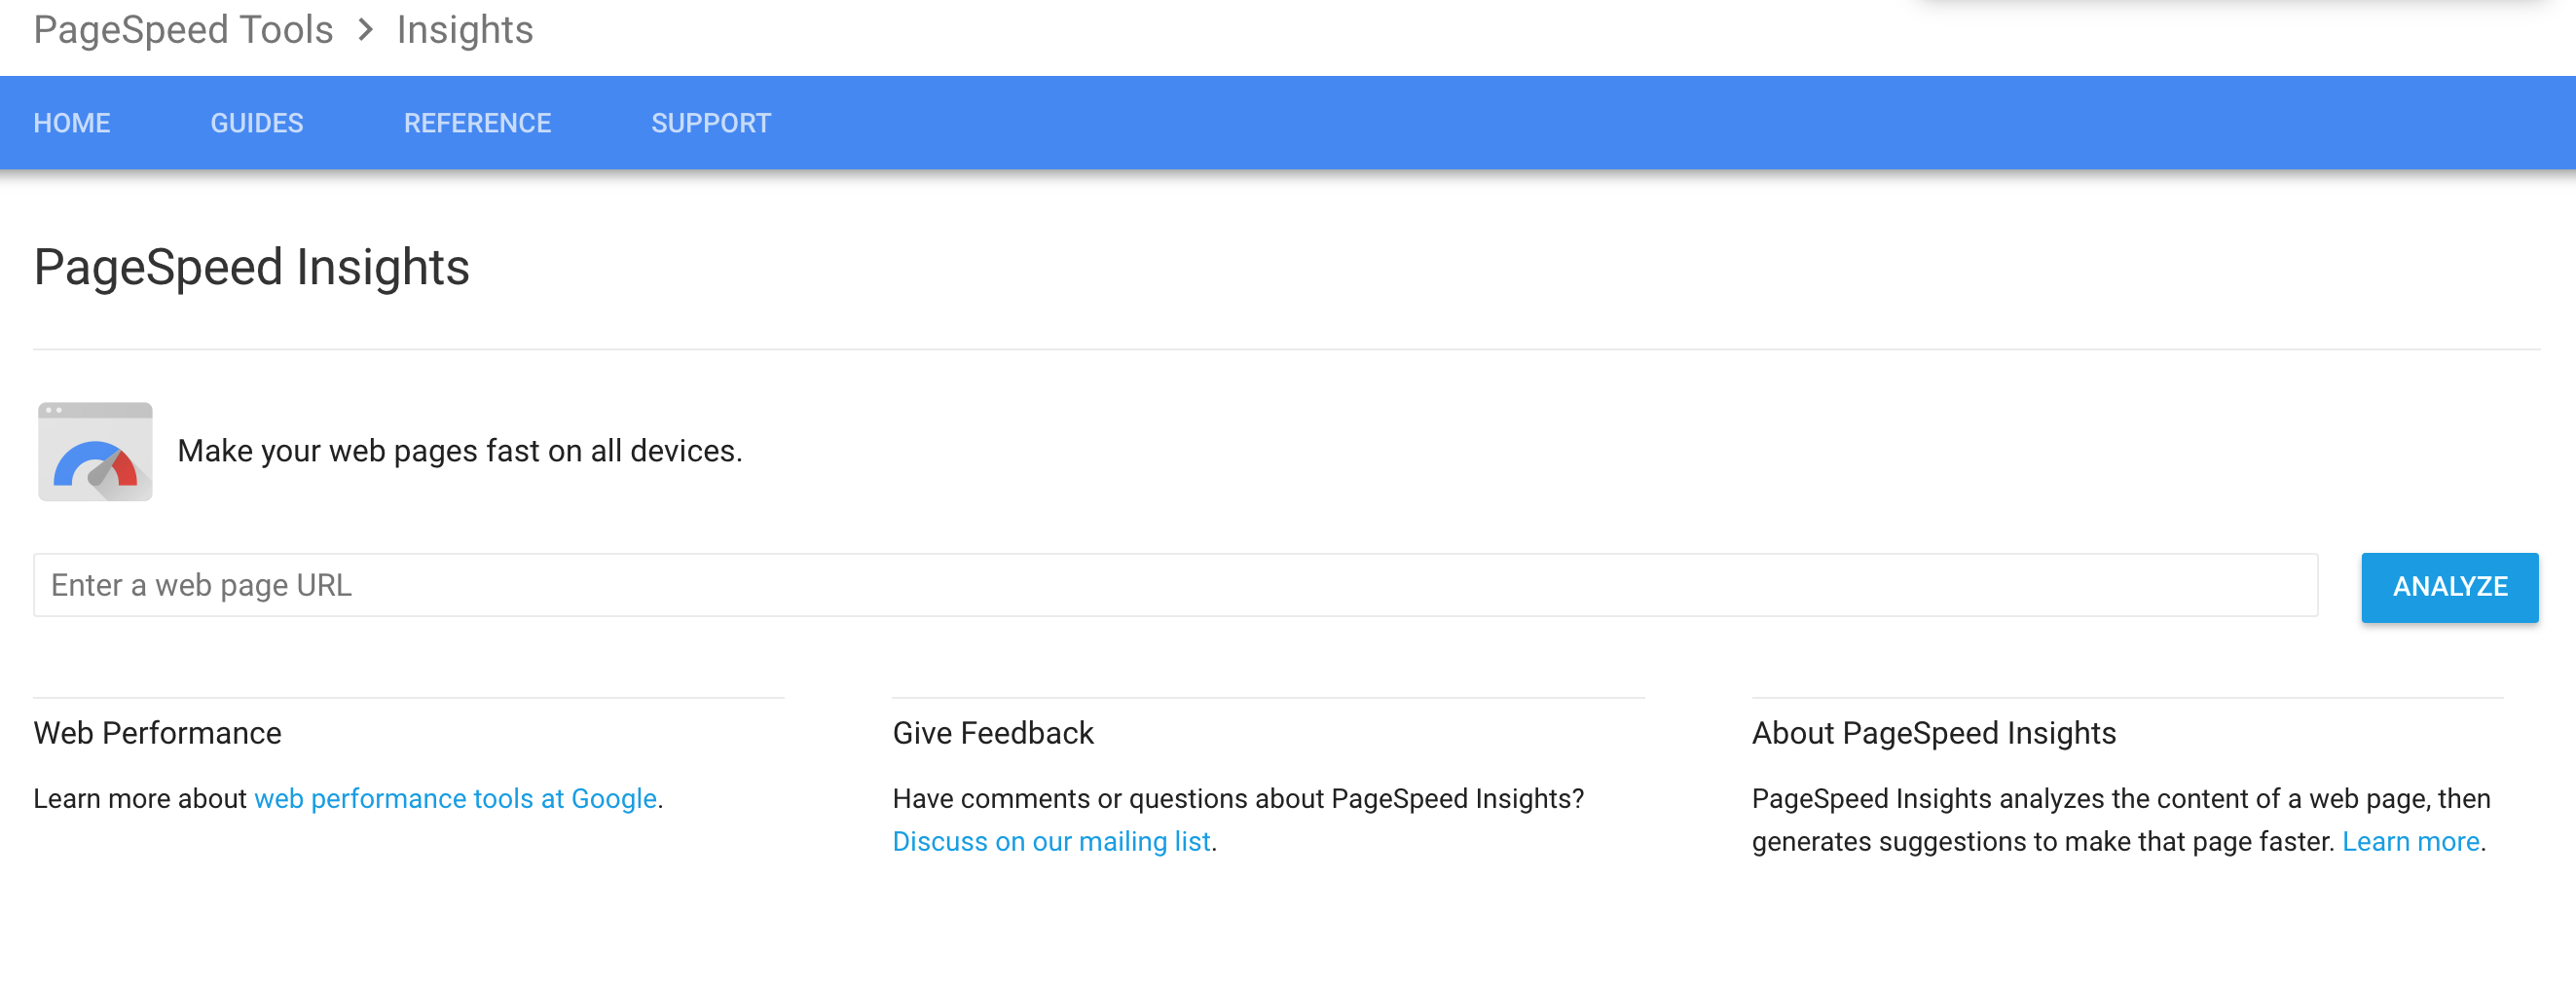Focus the Enter a web page URL field

click(1175, 585)
